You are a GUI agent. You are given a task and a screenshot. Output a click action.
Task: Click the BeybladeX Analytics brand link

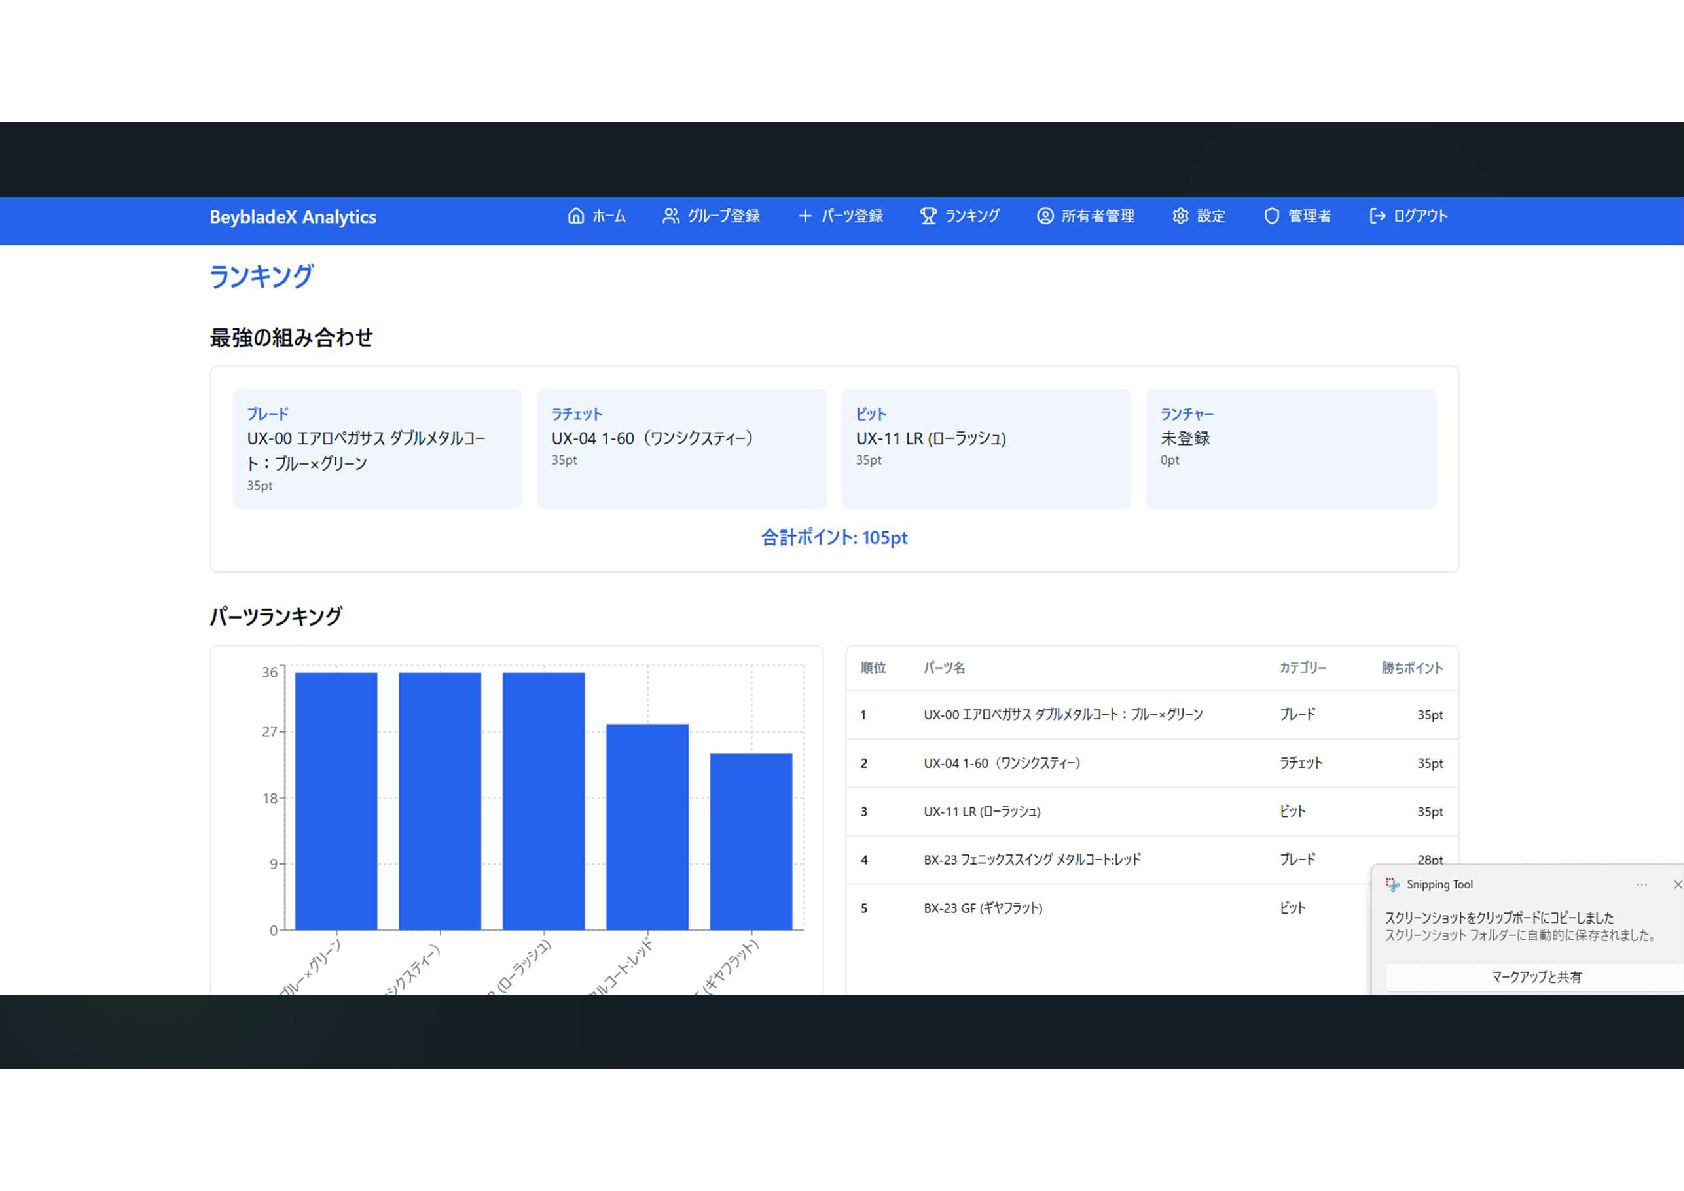pos(293,217)
